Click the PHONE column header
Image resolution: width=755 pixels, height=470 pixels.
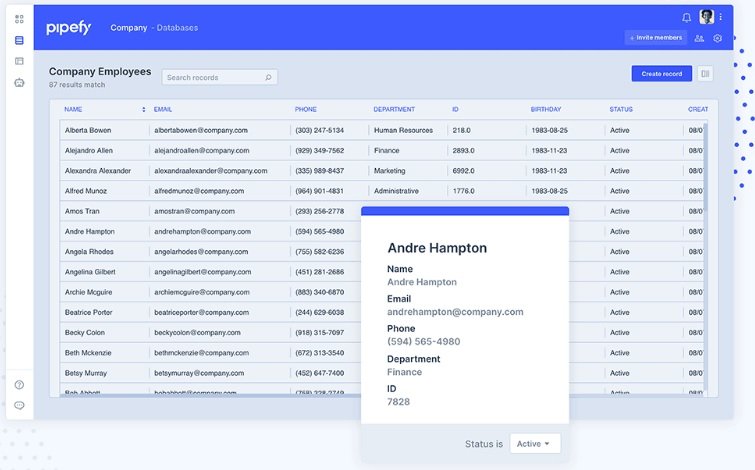click(x=306, y=109)
